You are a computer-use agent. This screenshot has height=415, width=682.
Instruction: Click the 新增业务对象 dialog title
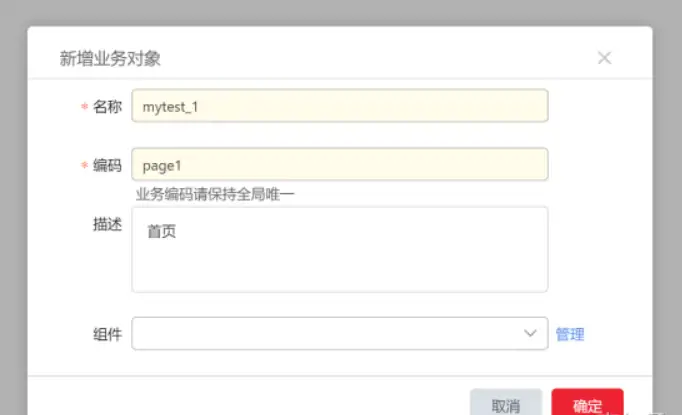click(x=110, y=58)
